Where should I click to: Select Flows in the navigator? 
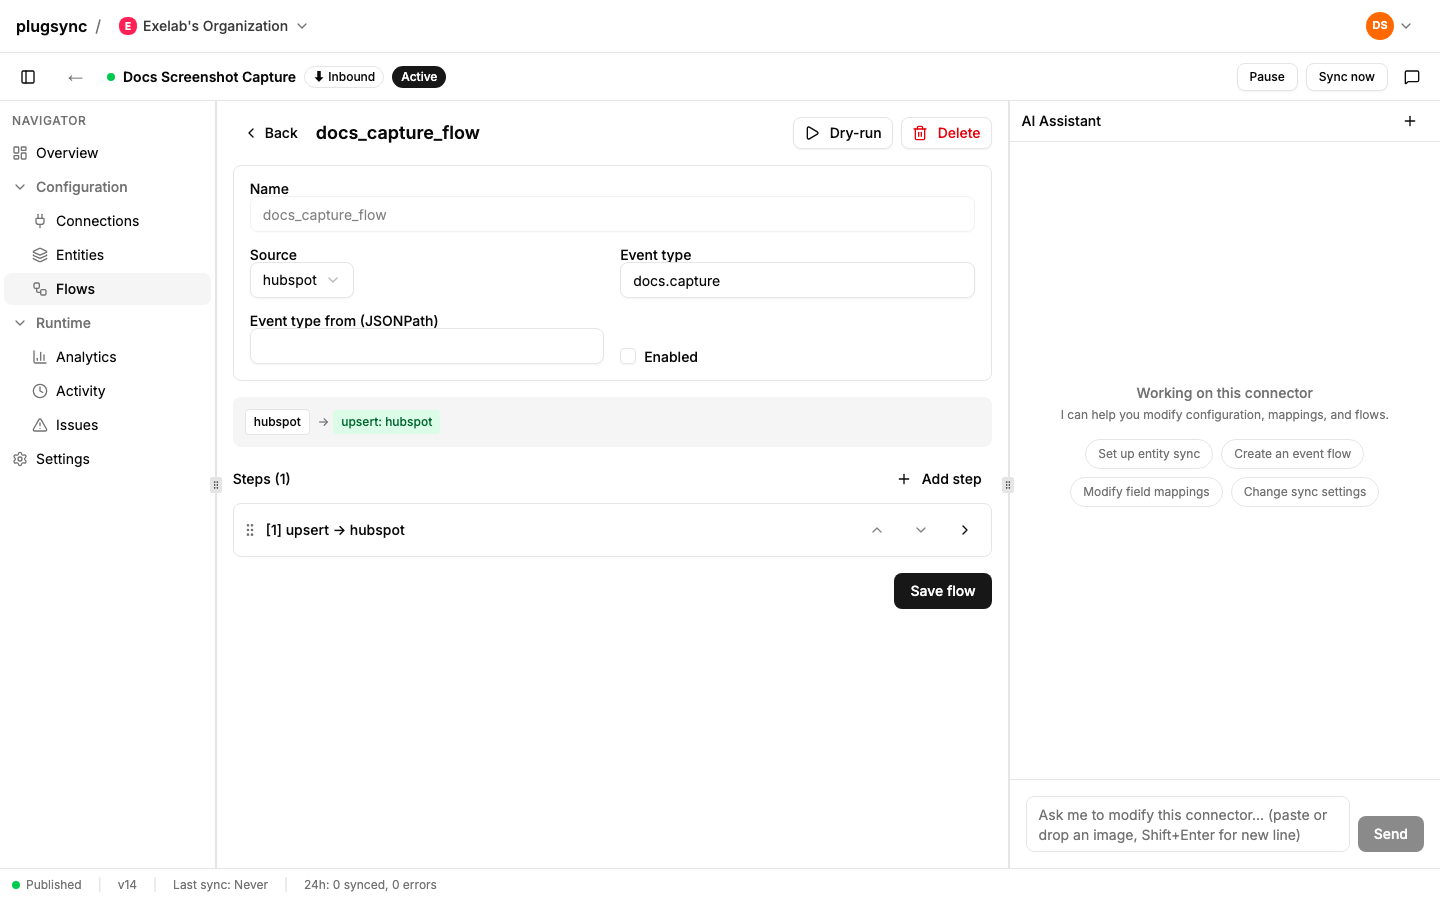point(108,289)
